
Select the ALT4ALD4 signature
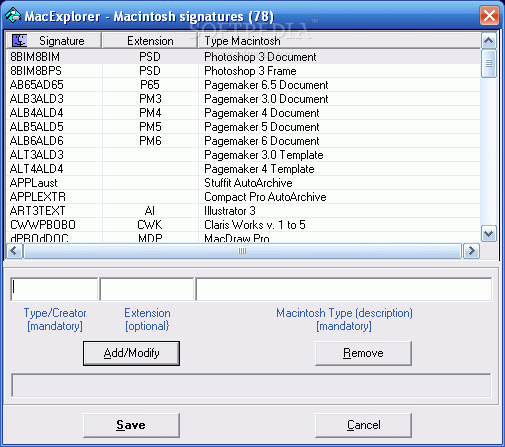pos(37,169)
